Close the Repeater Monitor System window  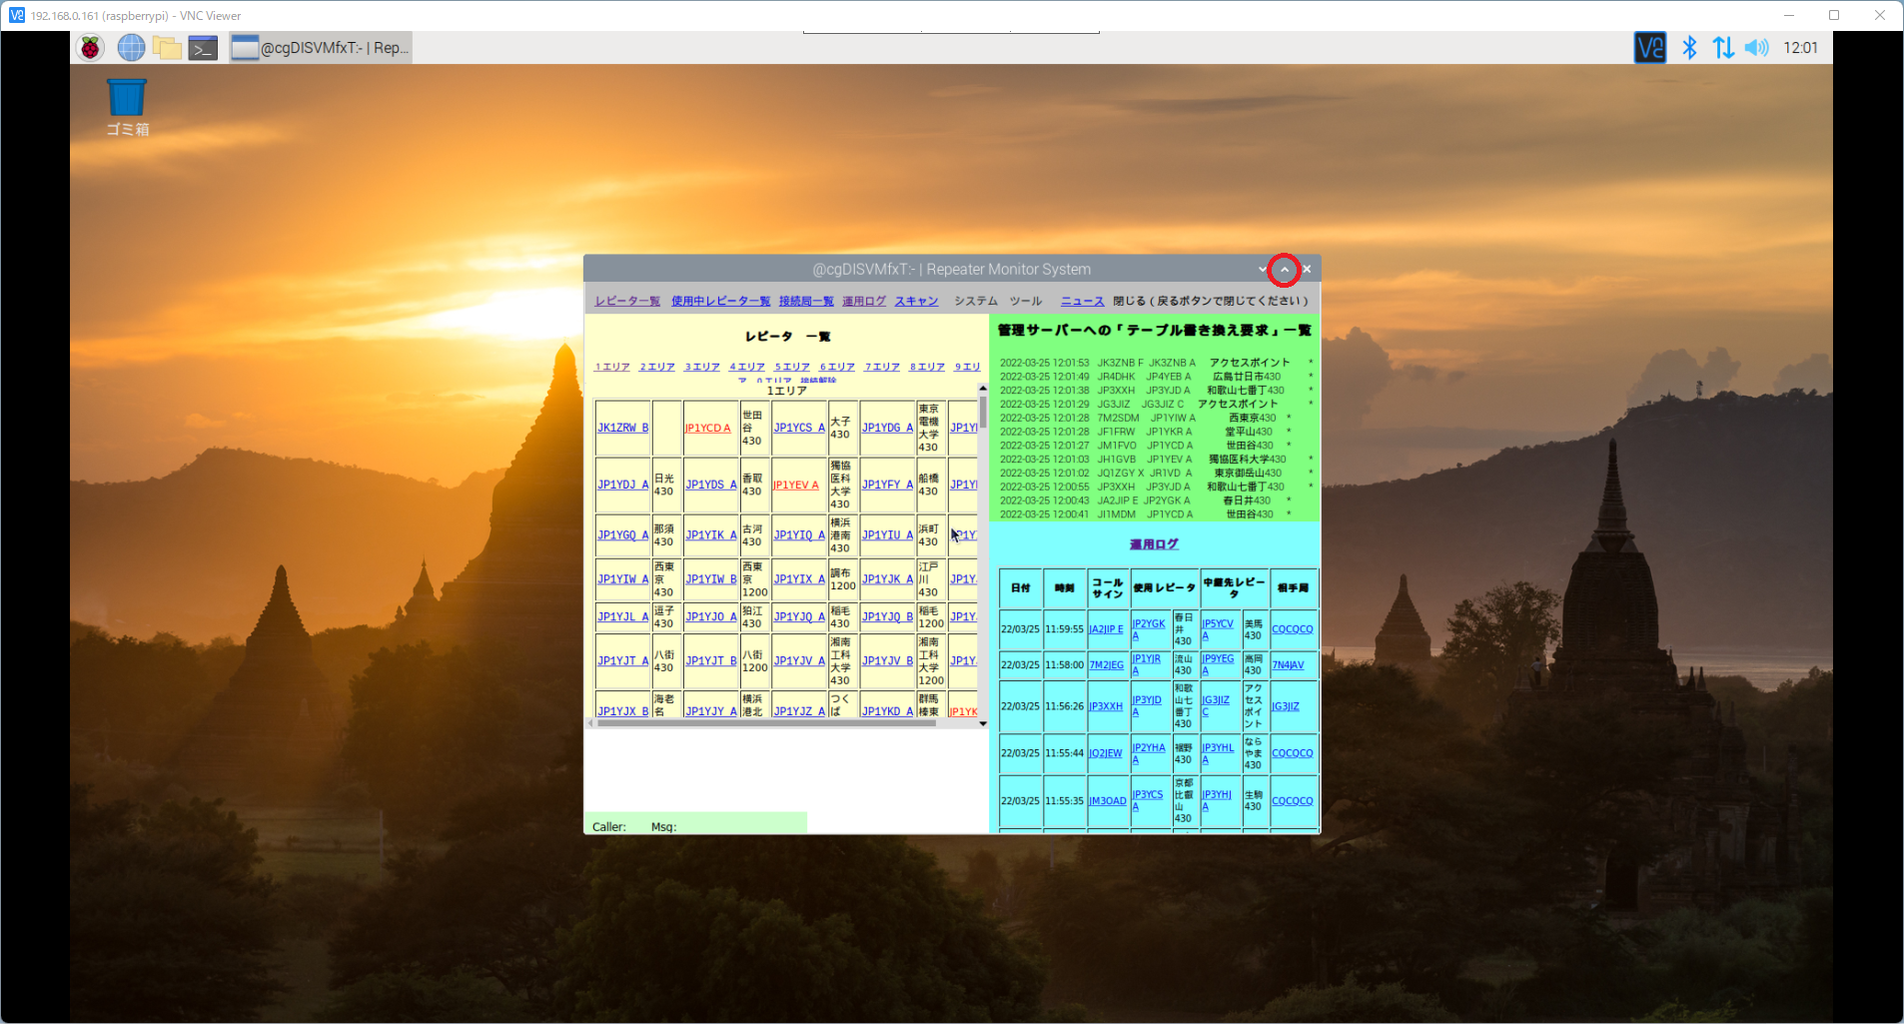pos(1306,269)
